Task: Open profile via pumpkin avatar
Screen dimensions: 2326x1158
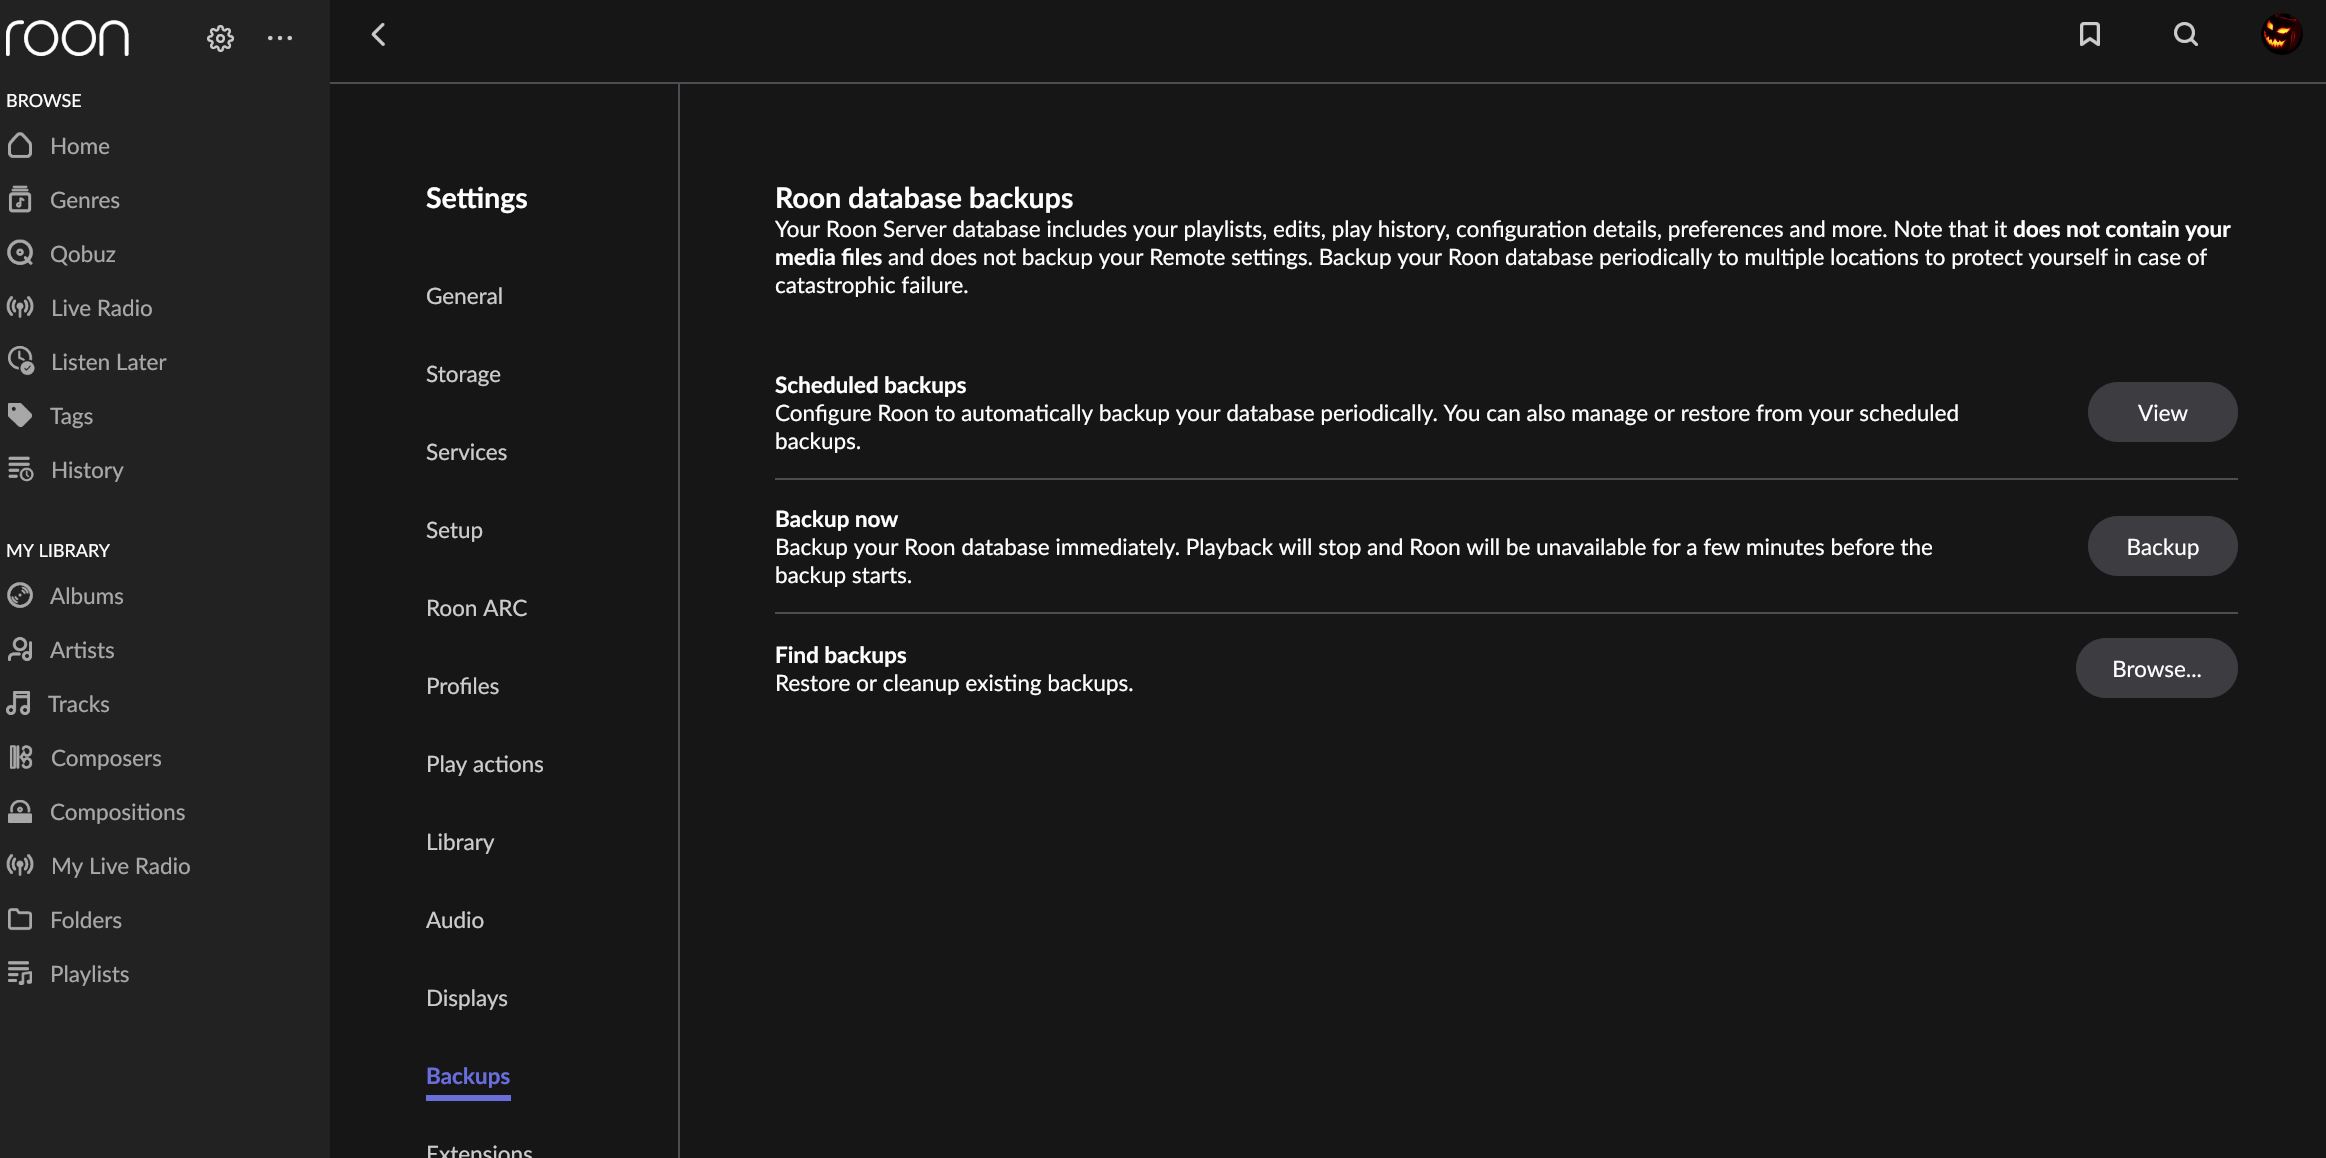Action: tap(2281, 34)
